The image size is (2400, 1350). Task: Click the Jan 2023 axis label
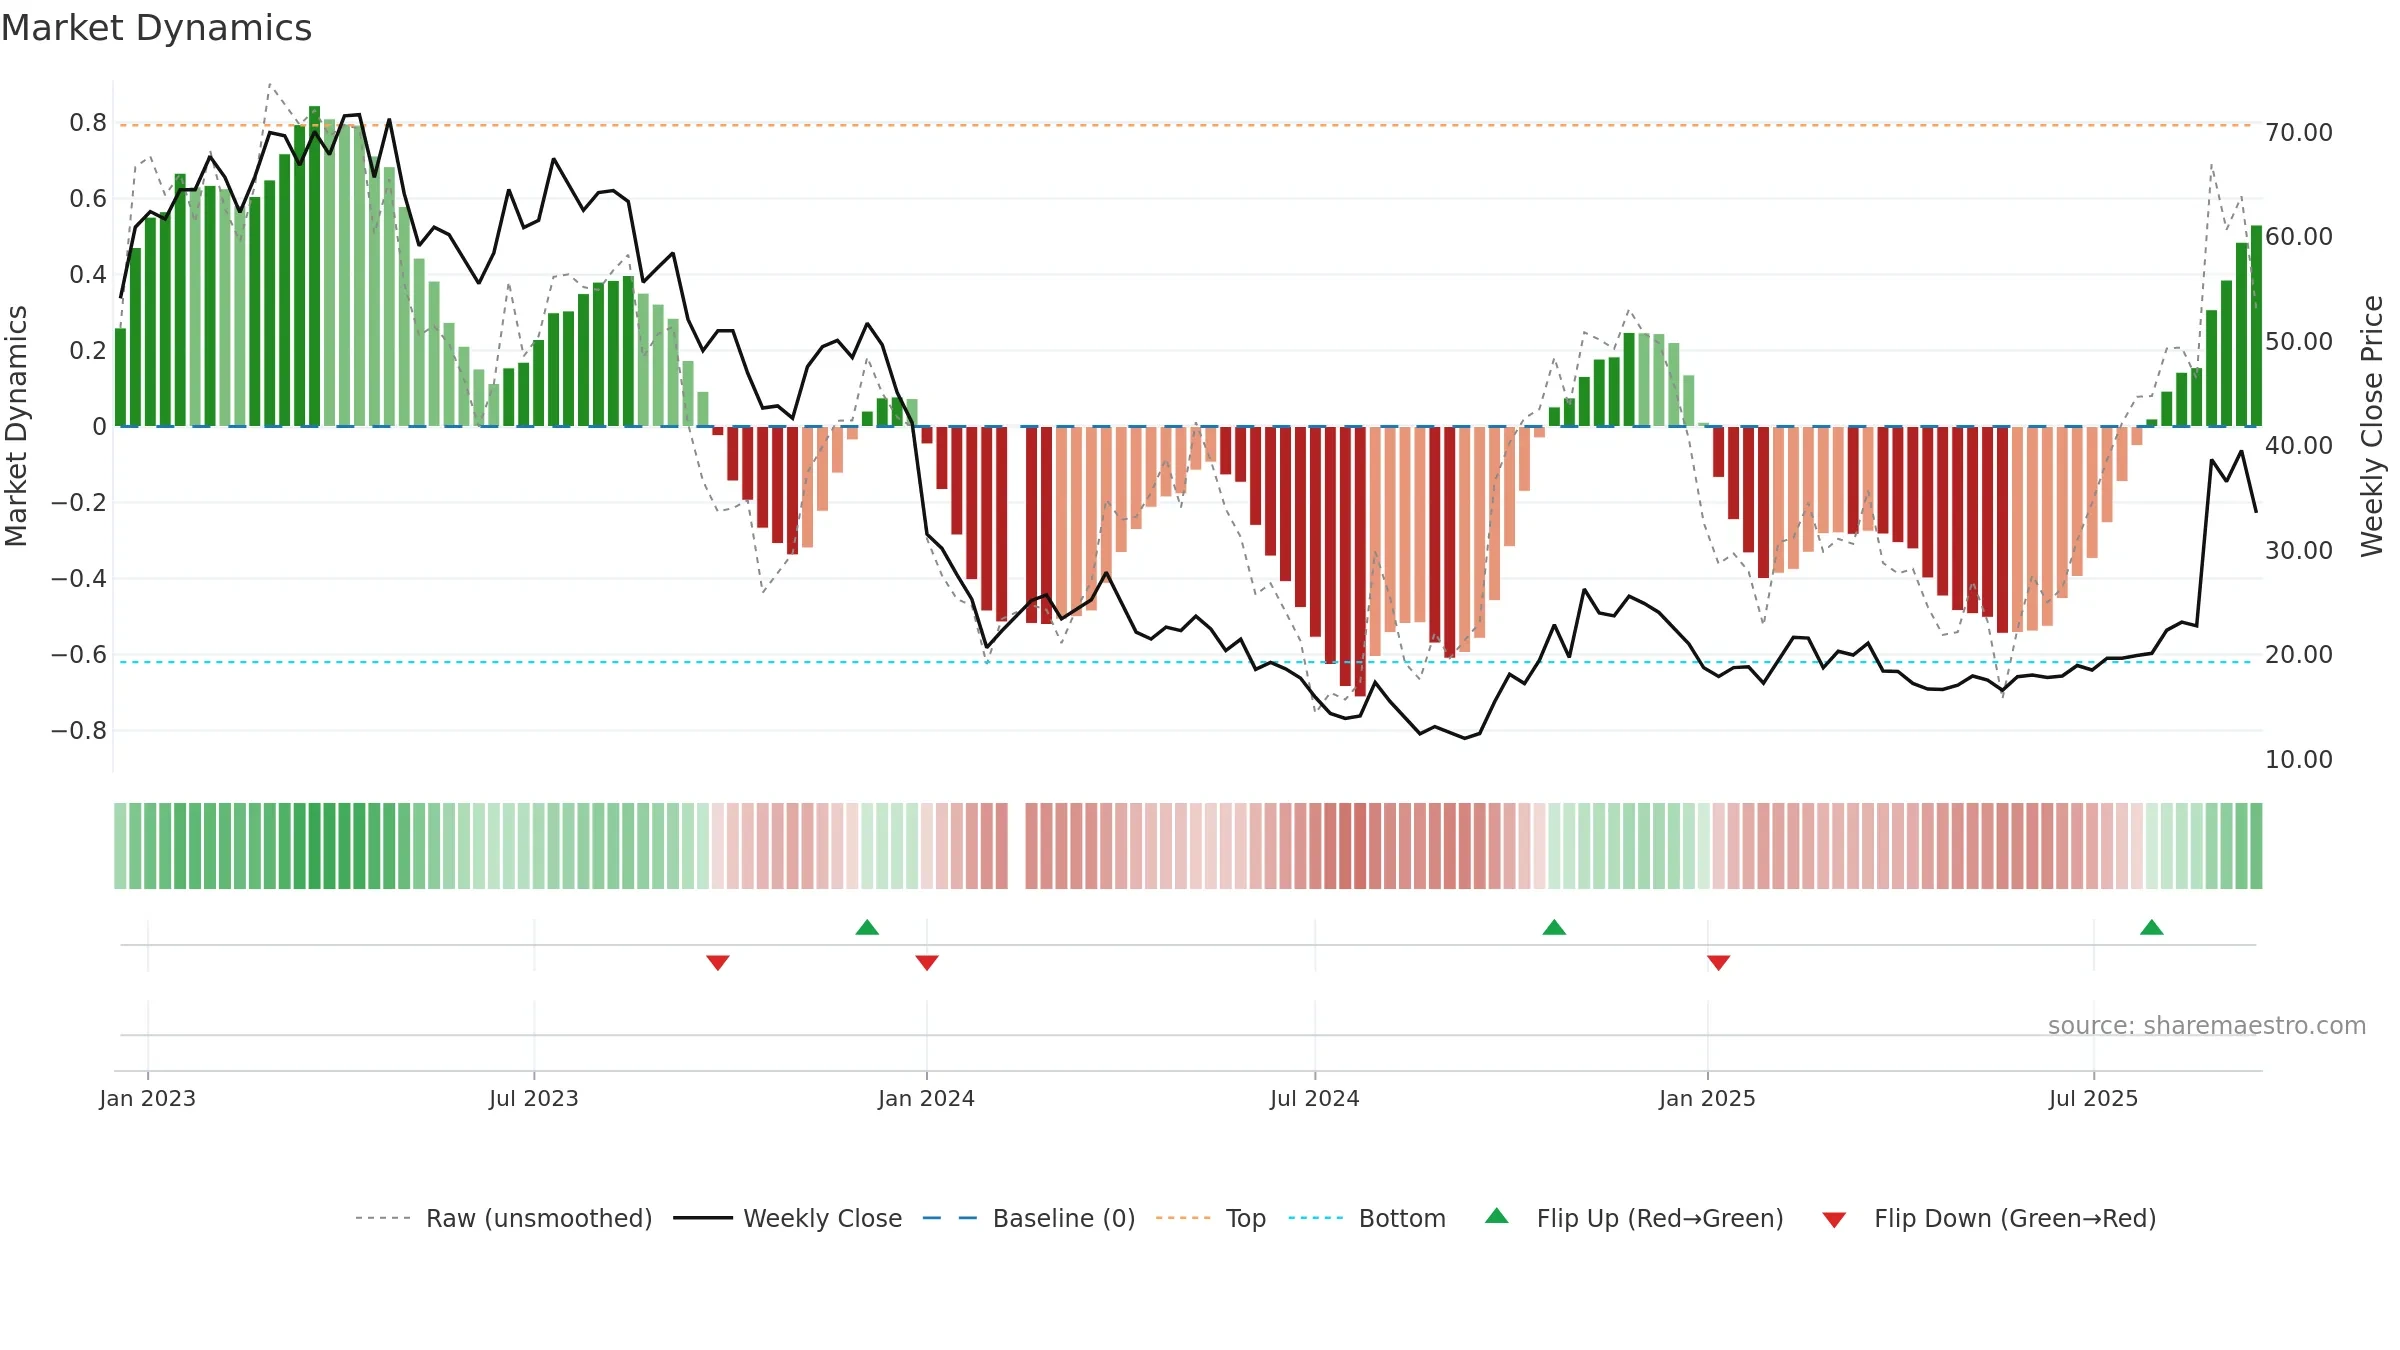(x=147, y=1098)
